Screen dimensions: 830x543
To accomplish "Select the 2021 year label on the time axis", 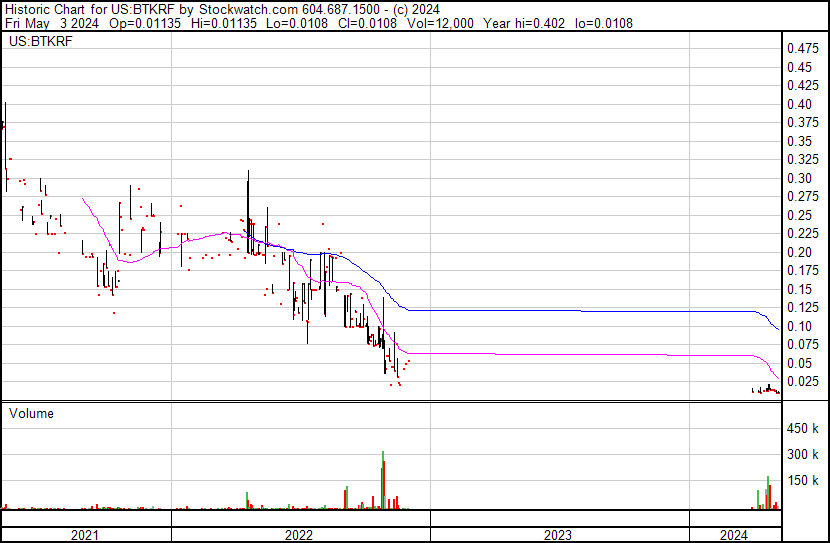I will [x=86, y=535].
